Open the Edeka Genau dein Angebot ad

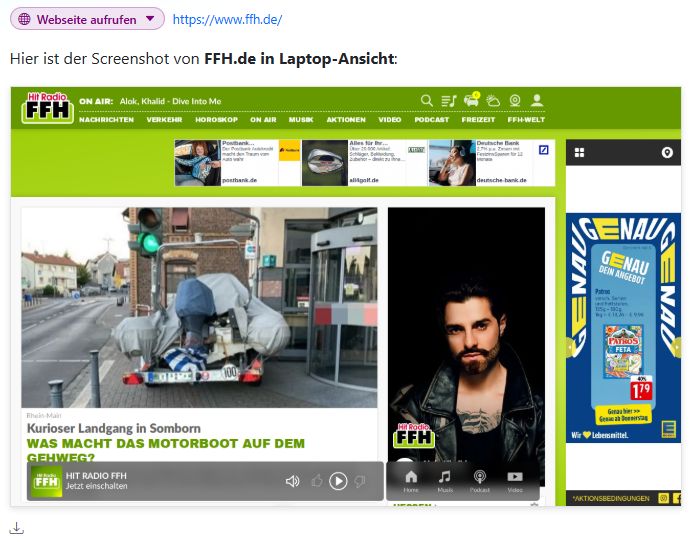tap(623, 328)
